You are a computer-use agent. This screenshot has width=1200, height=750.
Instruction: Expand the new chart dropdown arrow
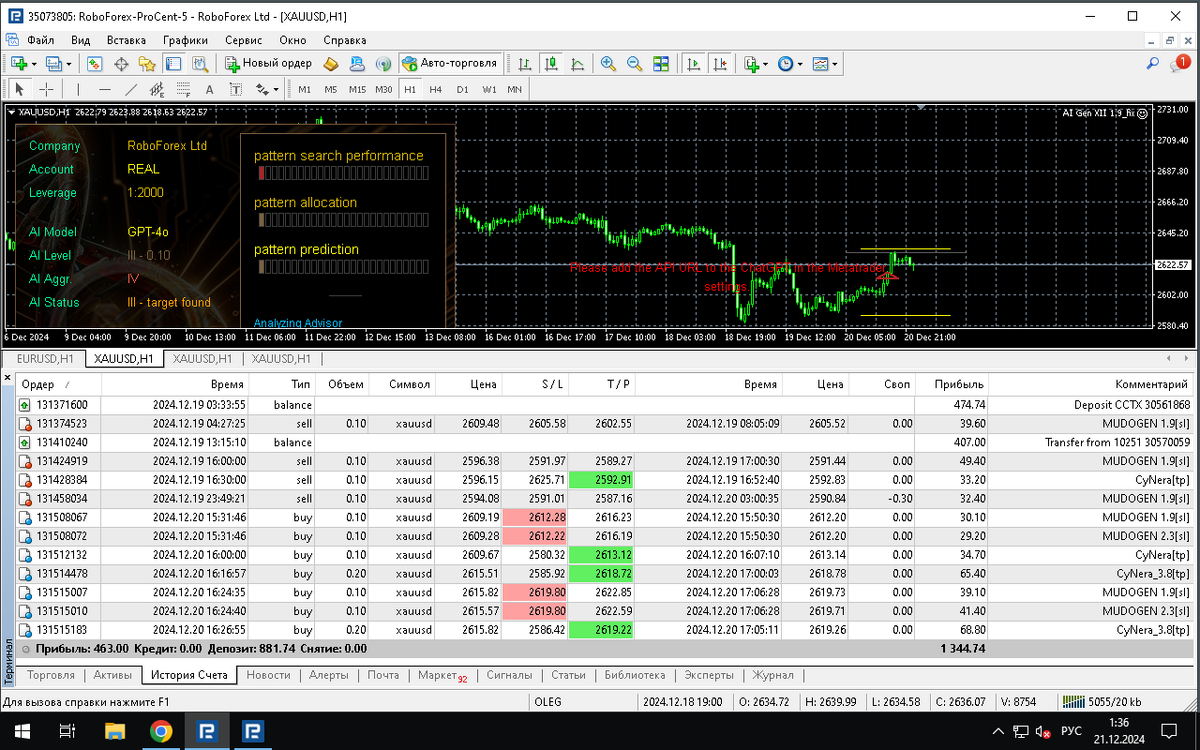pyautogui.click(x=34, y=63)
